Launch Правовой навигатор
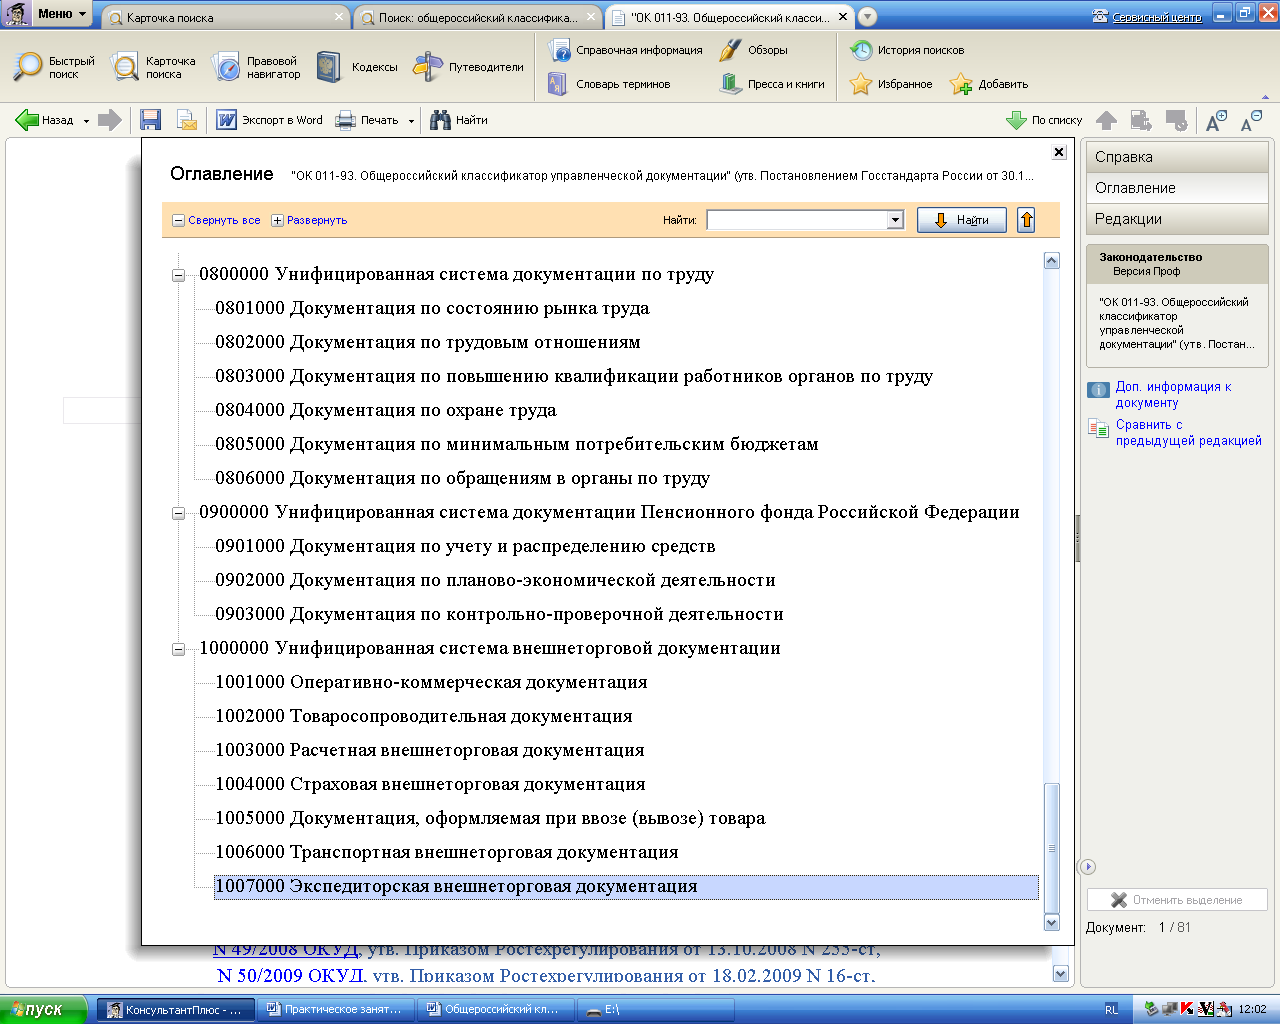1280x1024 pixels. coord(257,67)
